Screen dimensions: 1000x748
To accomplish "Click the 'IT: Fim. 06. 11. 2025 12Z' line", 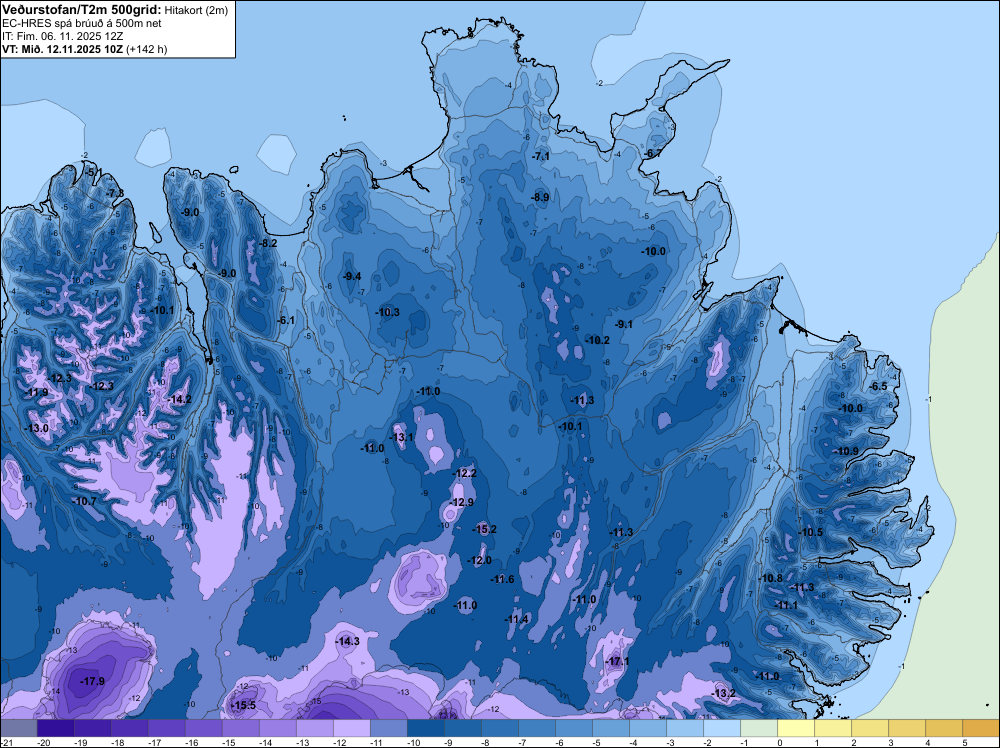I will (62, 36).
